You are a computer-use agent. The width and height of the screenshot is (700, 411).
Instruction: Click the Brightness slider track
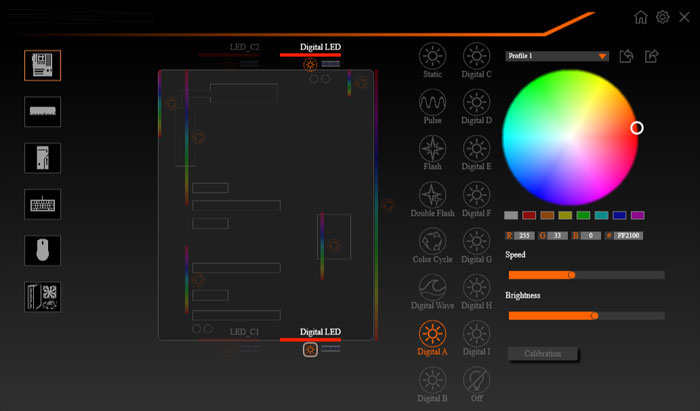tap(585, 315)
